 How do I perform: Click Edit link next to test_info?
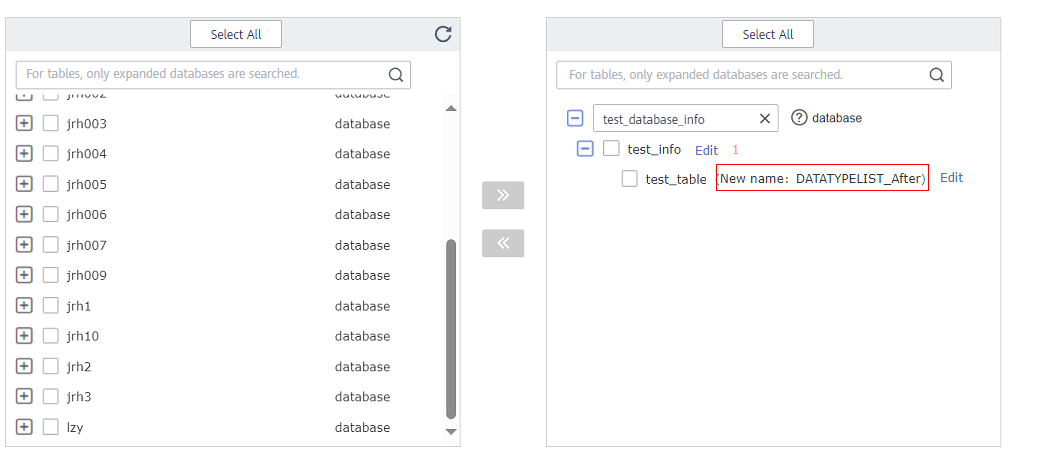(x=706, y=150)
